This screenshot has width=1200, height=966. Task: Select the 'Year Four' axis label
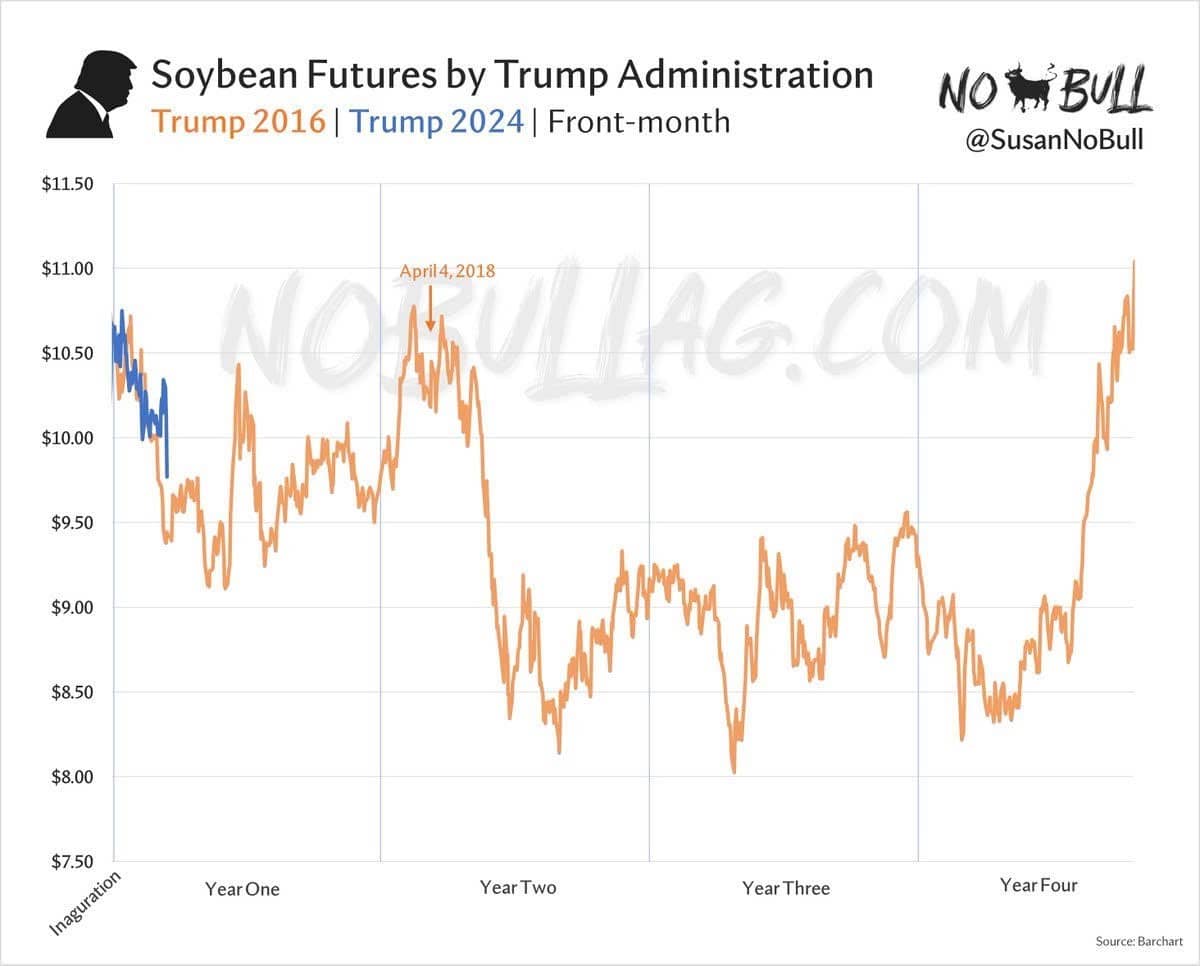tap(1039, 885)
